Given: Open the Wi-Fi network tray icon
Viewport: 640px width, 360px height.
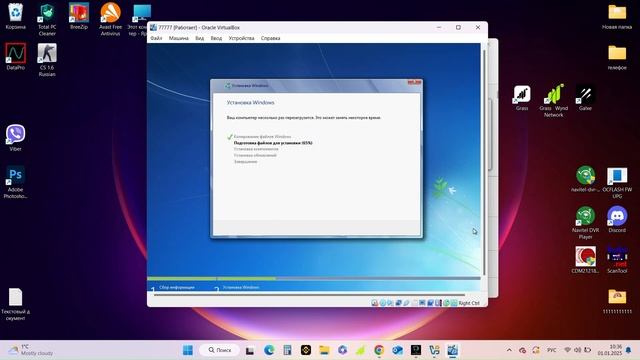Looking at the screenshot, I should point(567,350).
